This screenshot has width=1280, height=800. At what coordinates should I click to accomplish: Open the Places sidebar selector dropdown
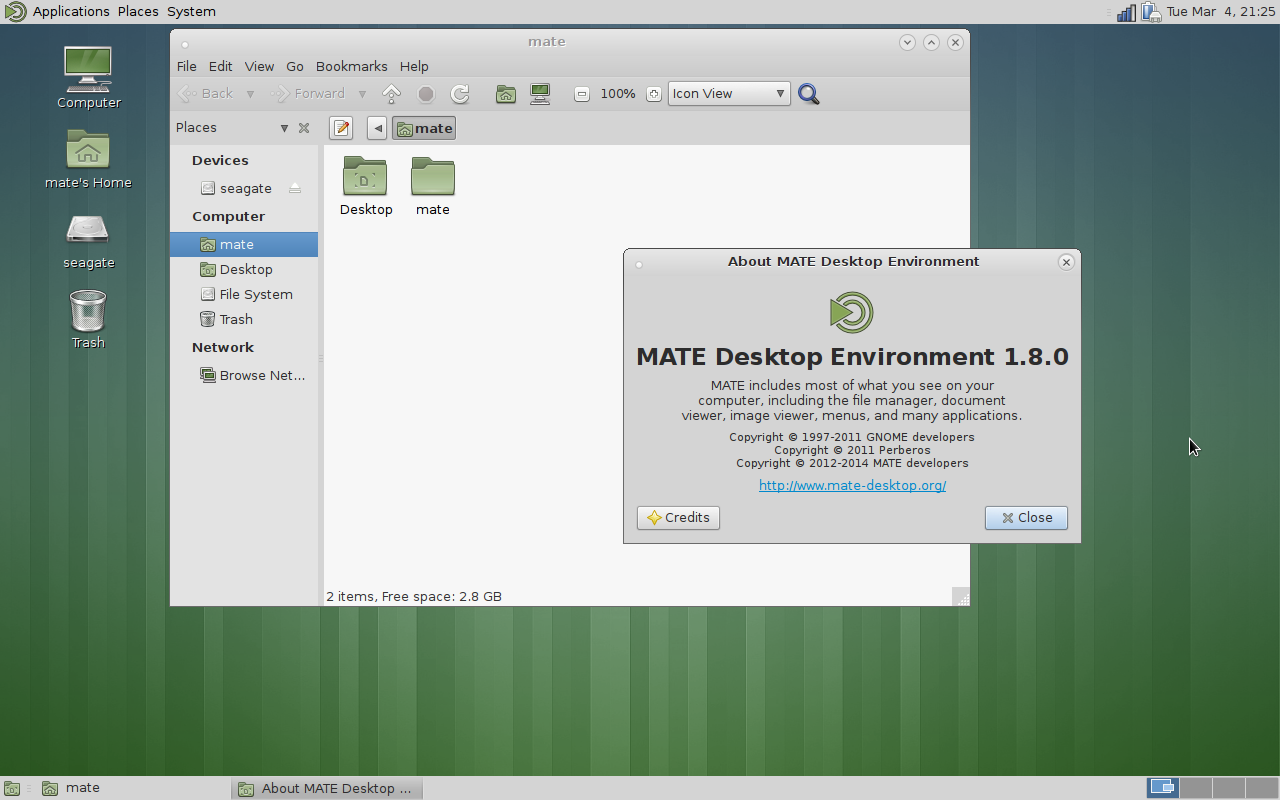point(284,127)
